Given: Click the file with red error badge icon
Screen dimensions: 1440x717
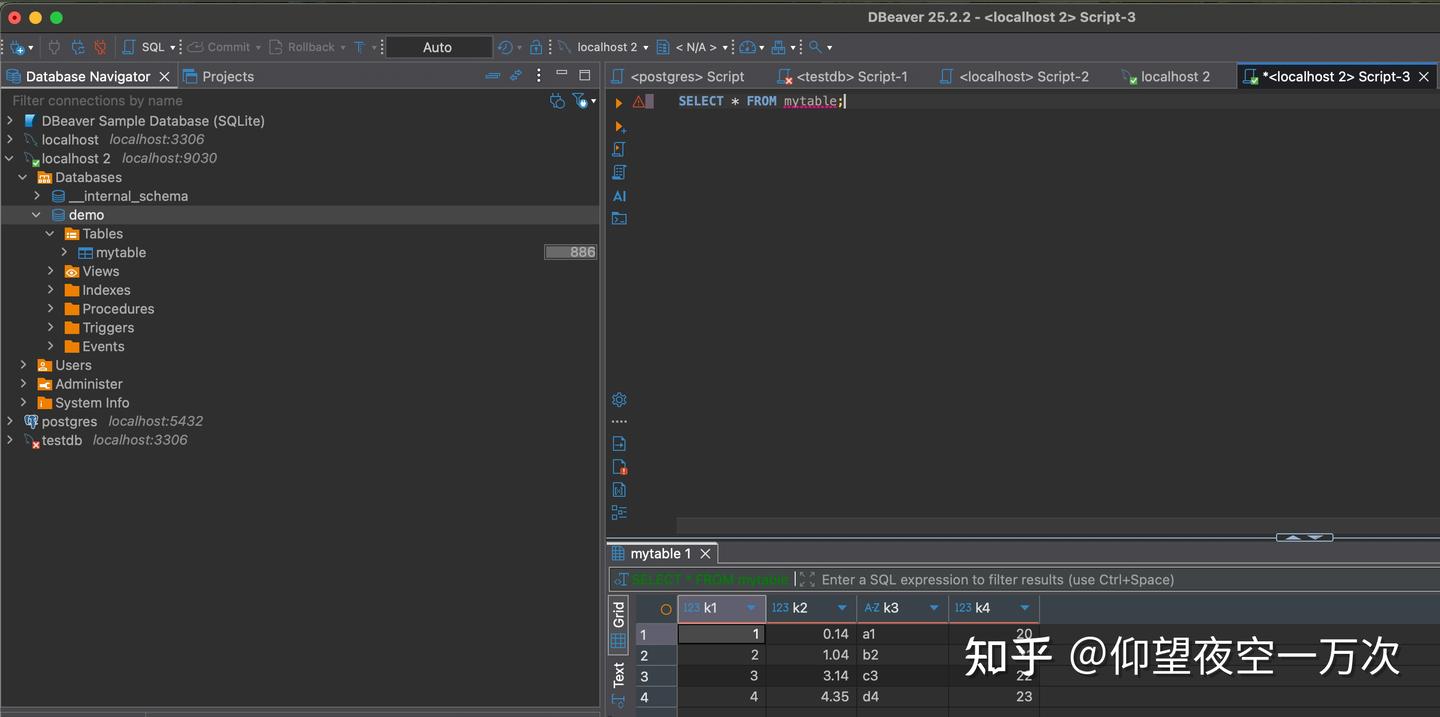Looking at the screenshot, I should click(x=619, y=467).
